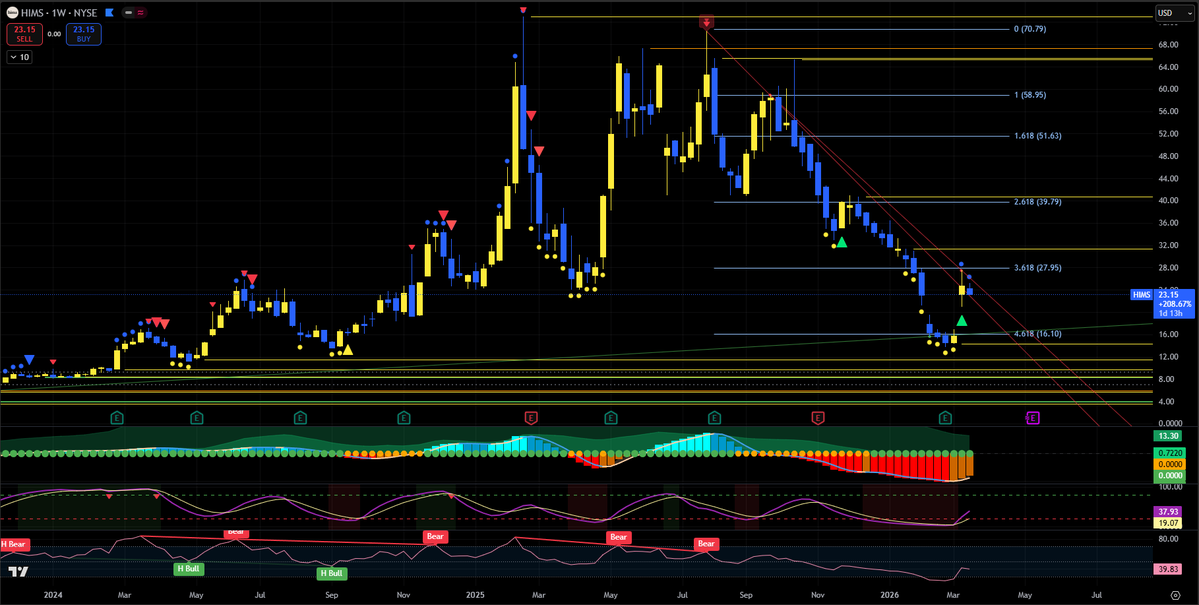
Task: Open green earnings marker near August 2025
Action: pos(714,418)
